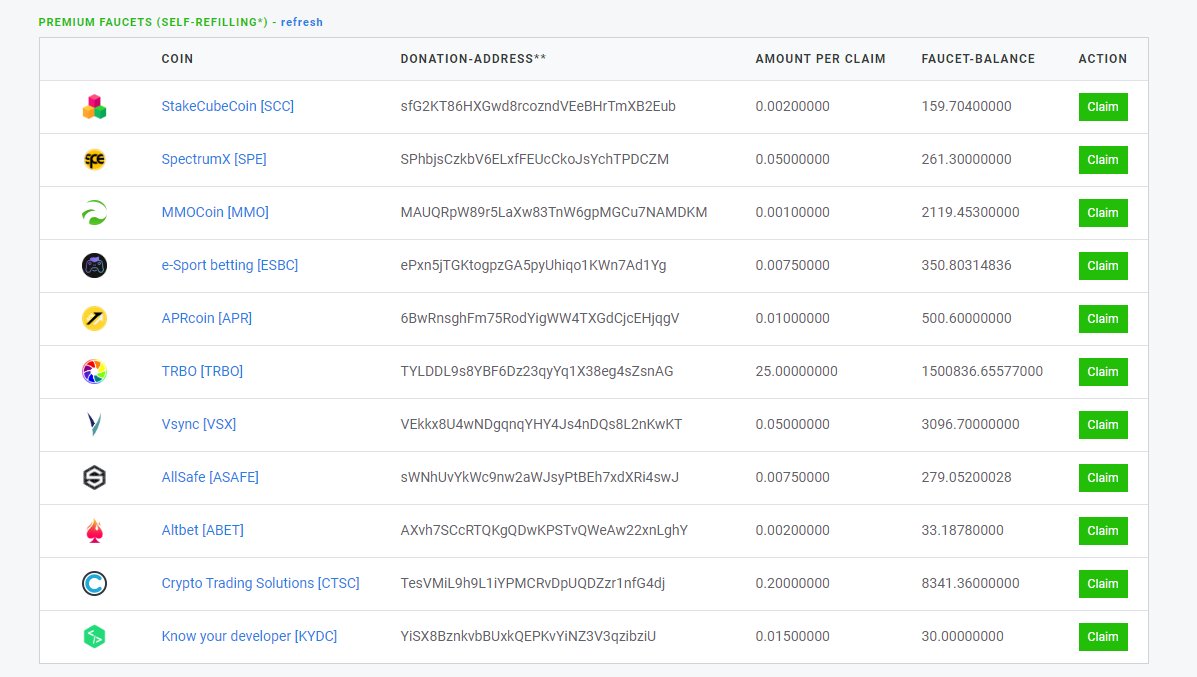Click Claim in the AllSafe row
This screenshot has height=677, width=1197.
point(1102,478)
